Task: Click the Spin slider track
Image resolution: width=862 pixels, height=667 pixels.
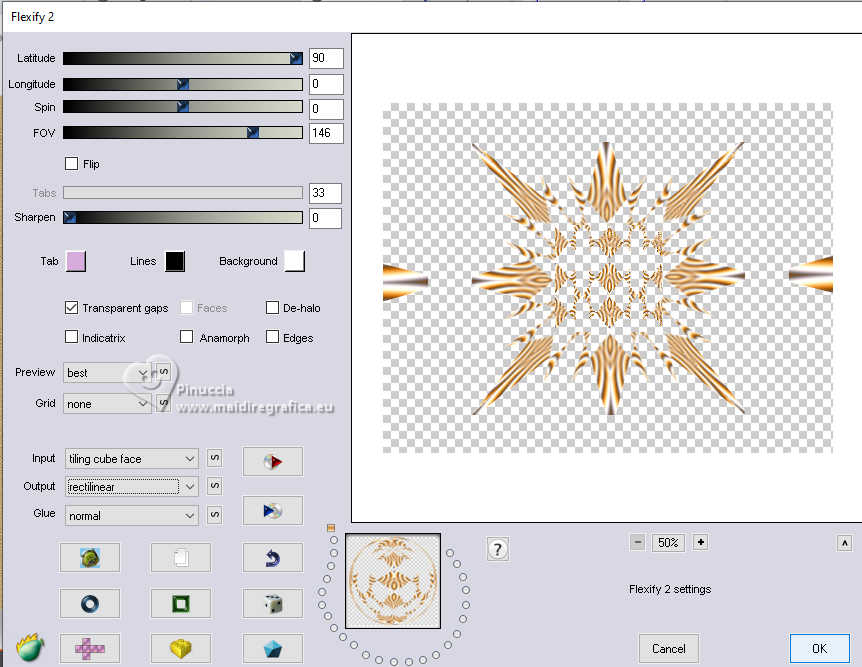Action: pyautogui.click(x=183, y=107)
